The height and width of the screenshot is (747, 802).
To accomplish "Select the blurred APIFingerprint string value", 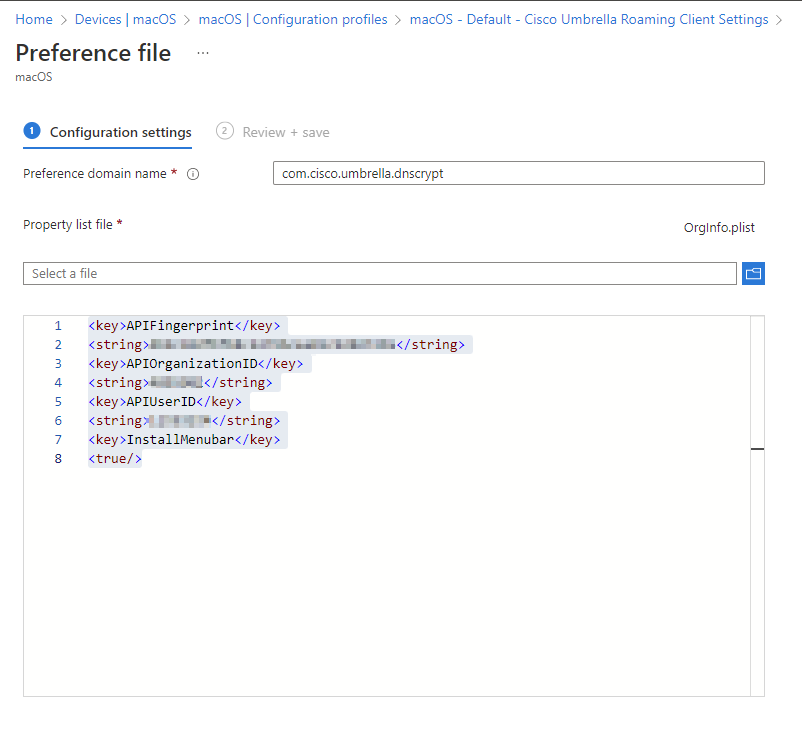I will click(x=273, y=344).
